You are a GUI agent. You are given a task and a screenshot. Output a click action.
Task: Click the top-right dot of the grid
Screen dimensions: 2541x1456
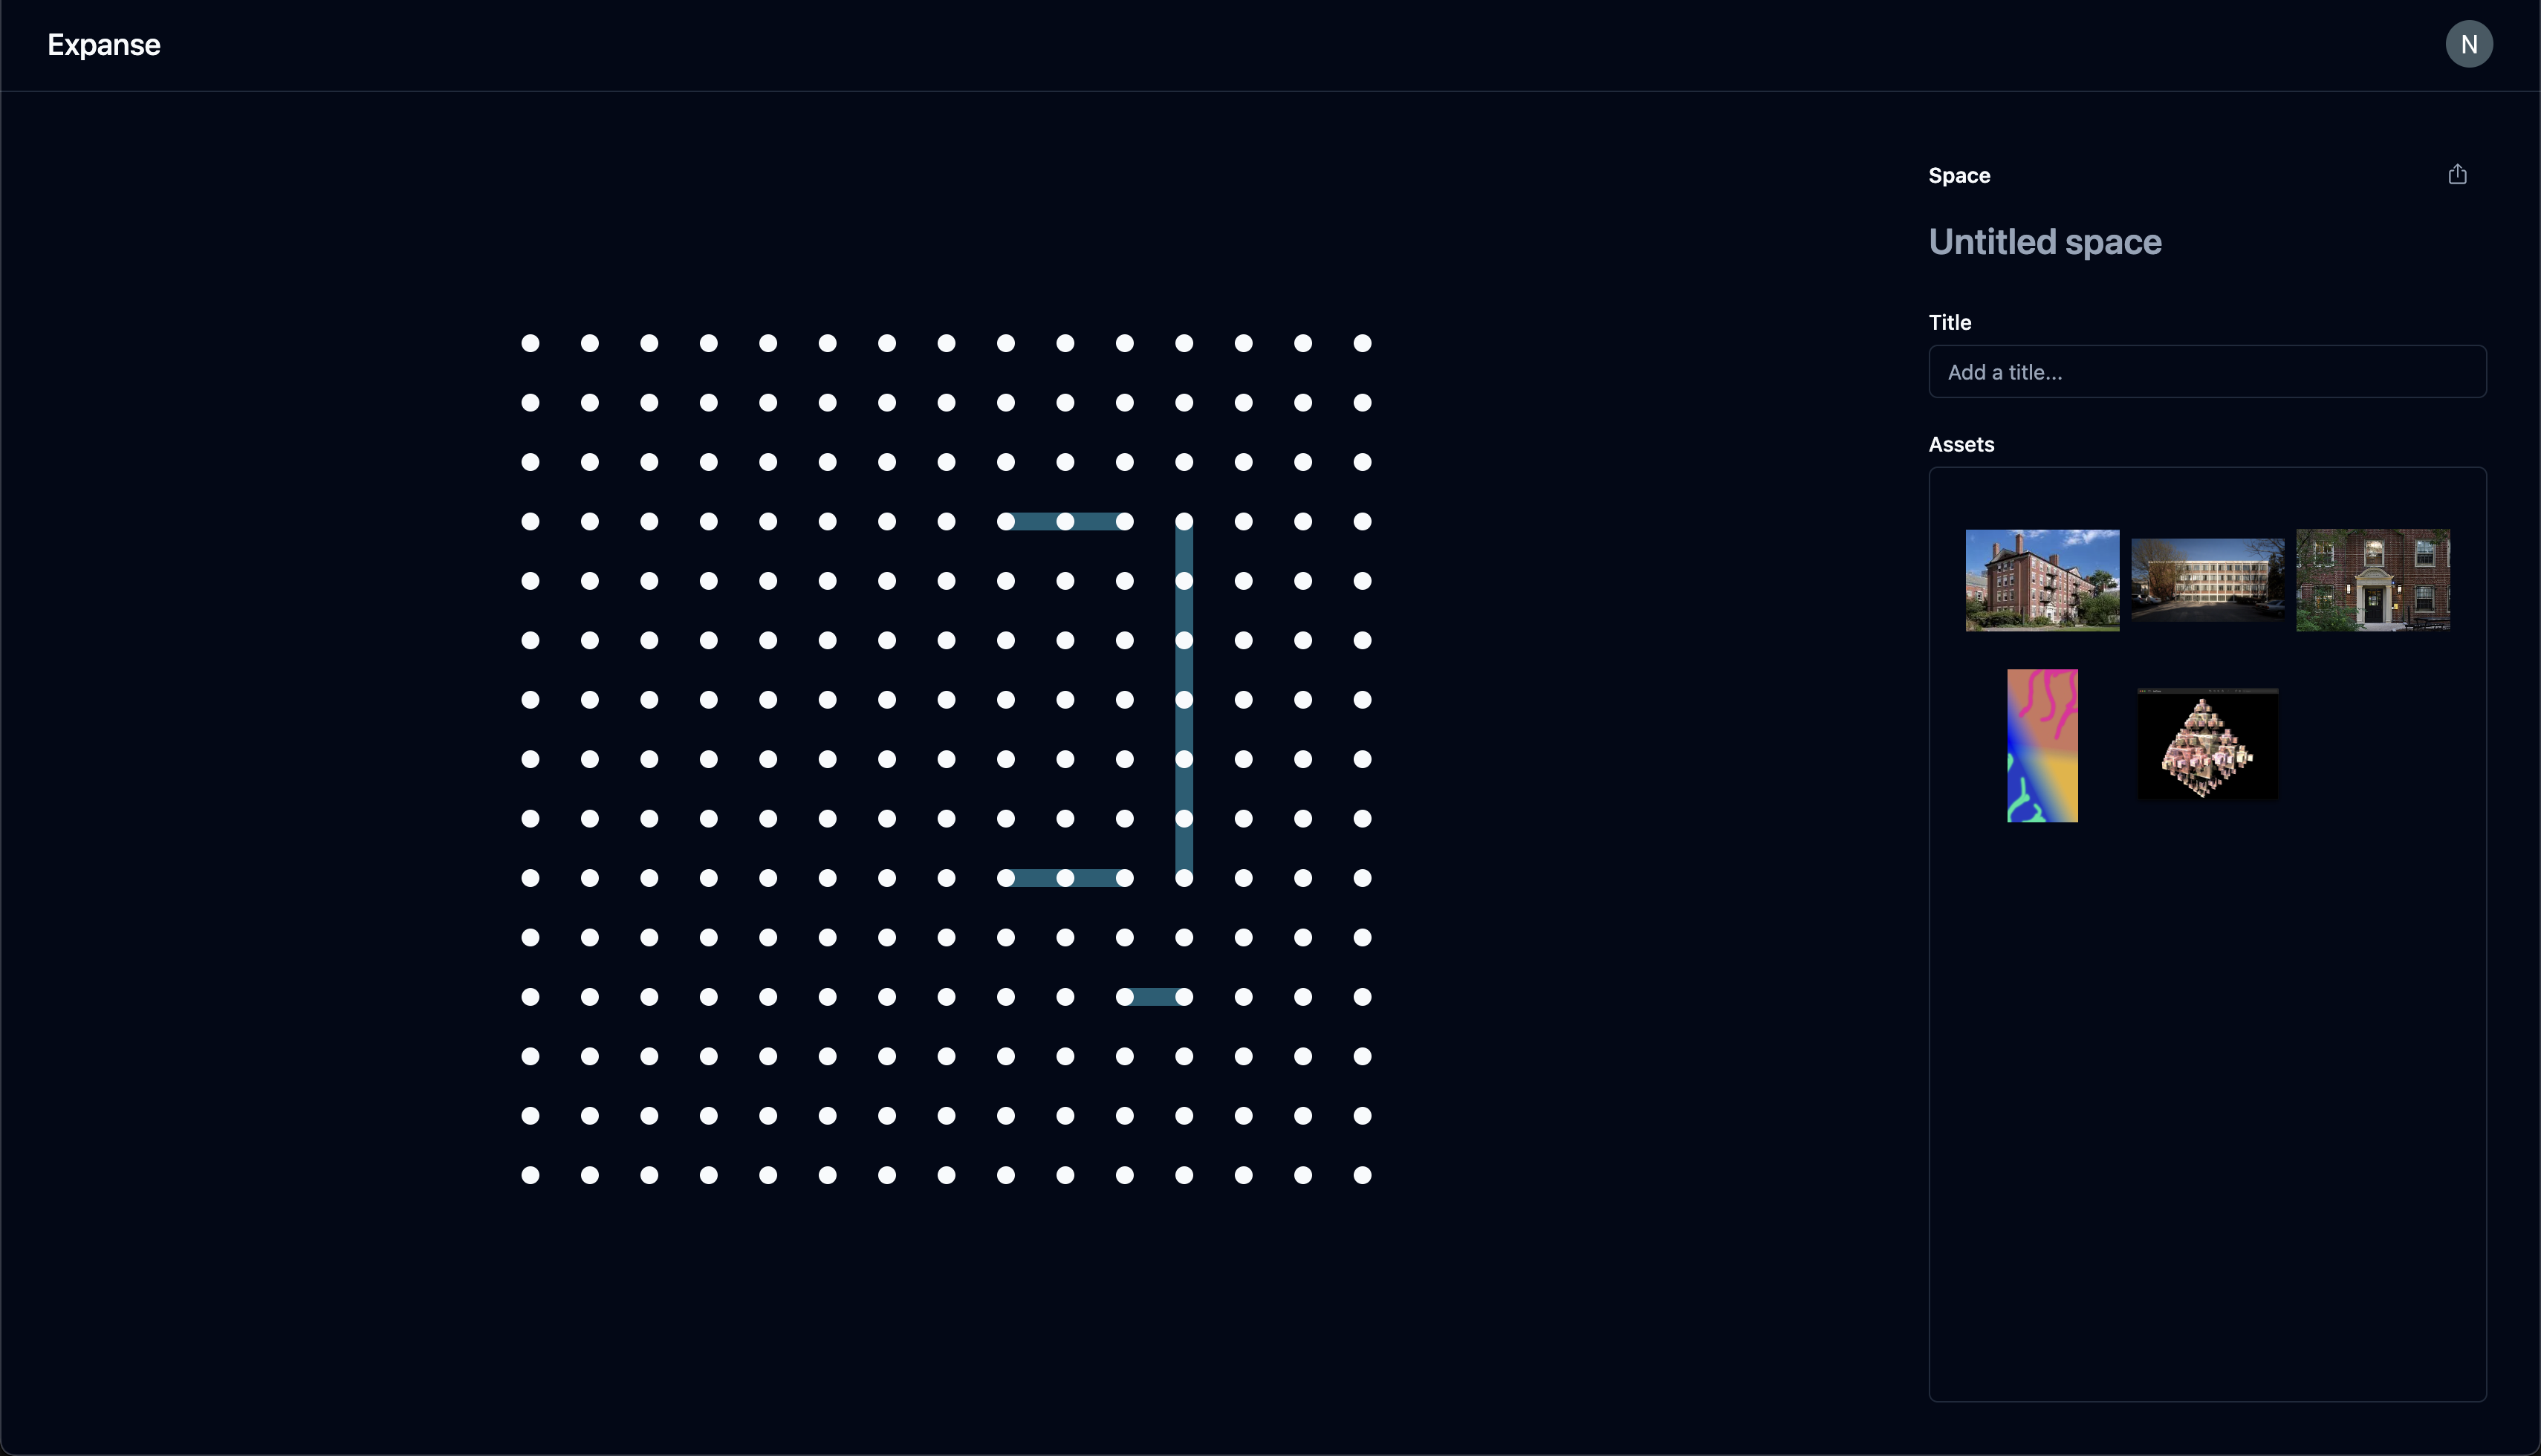[1362, 343]
